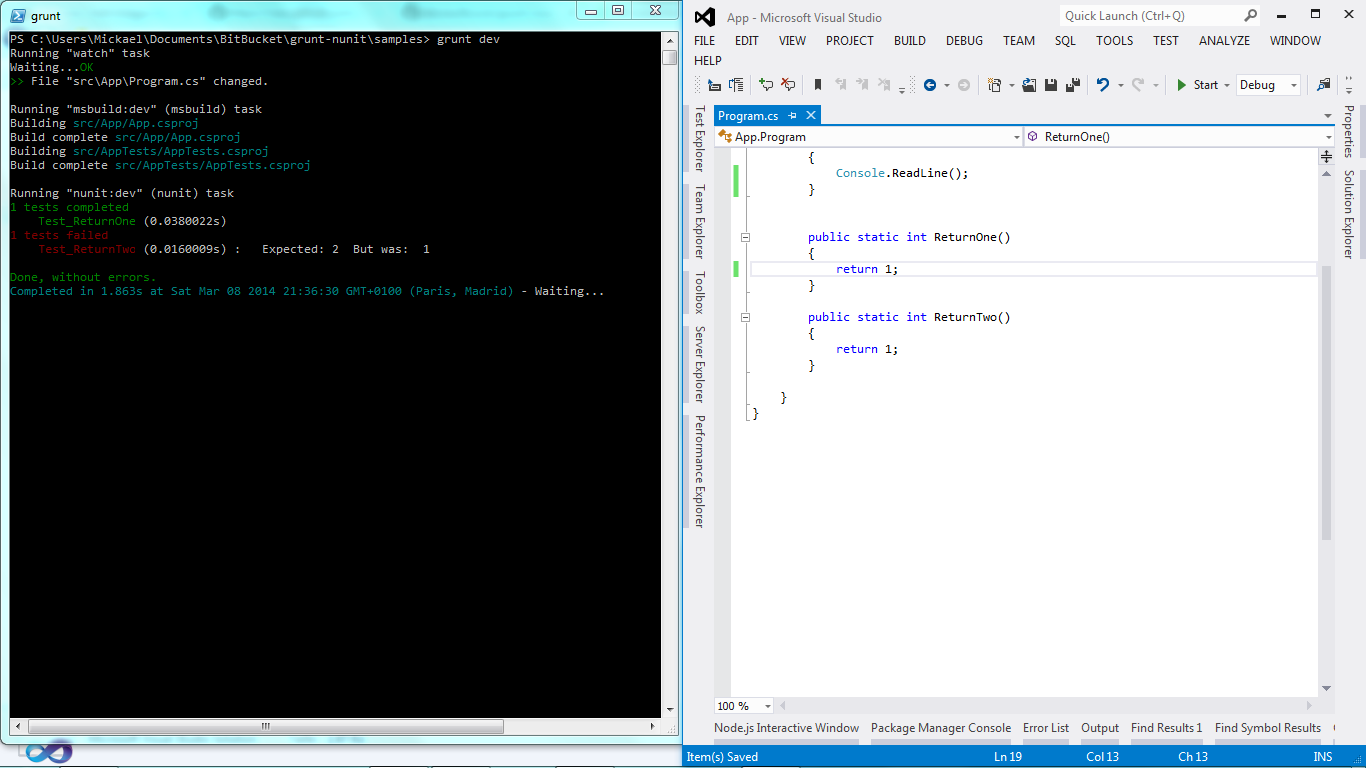Switch to the Output tab
Screen dimensions: 1366x768
[x=1100, y=728]
